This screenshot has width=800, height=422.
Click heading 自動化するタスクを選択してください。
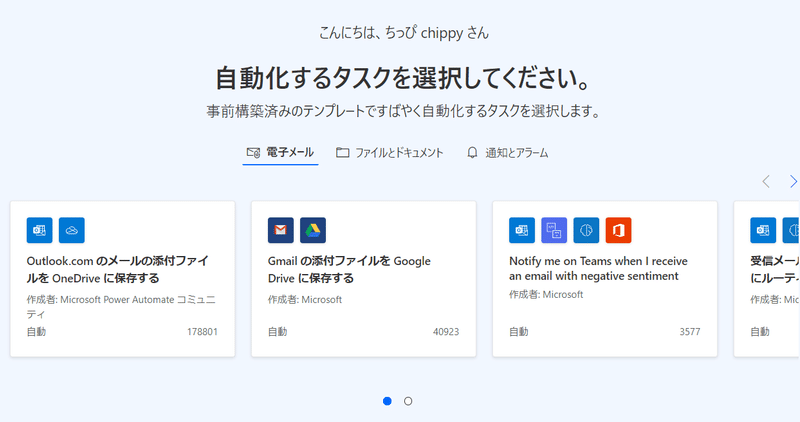coord(403,78)
